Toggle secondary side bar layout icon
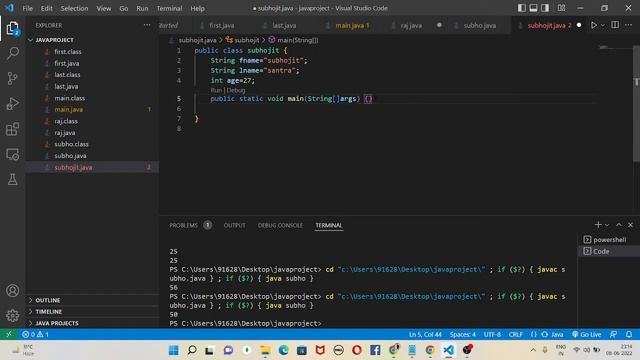This screenshot has height=360, width=640. [x=544, y=8]
